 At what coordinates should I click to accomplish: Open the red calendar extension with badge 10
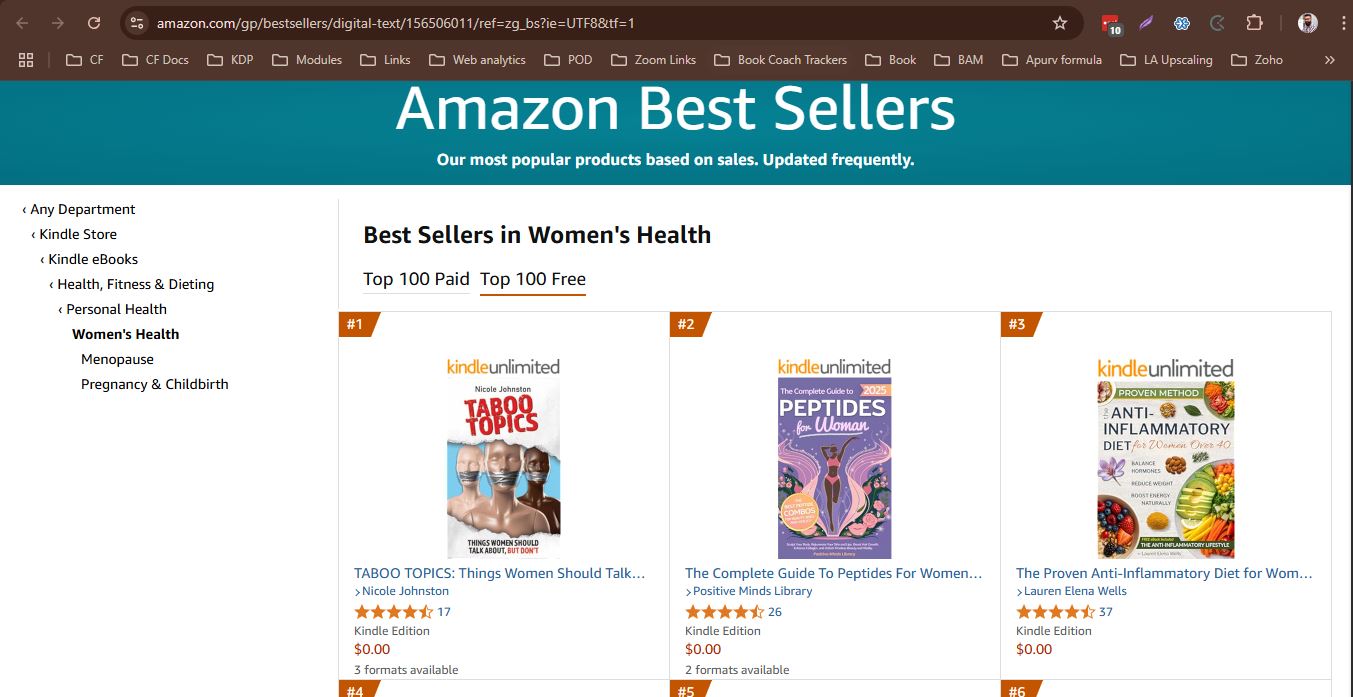pos(1111,24)
